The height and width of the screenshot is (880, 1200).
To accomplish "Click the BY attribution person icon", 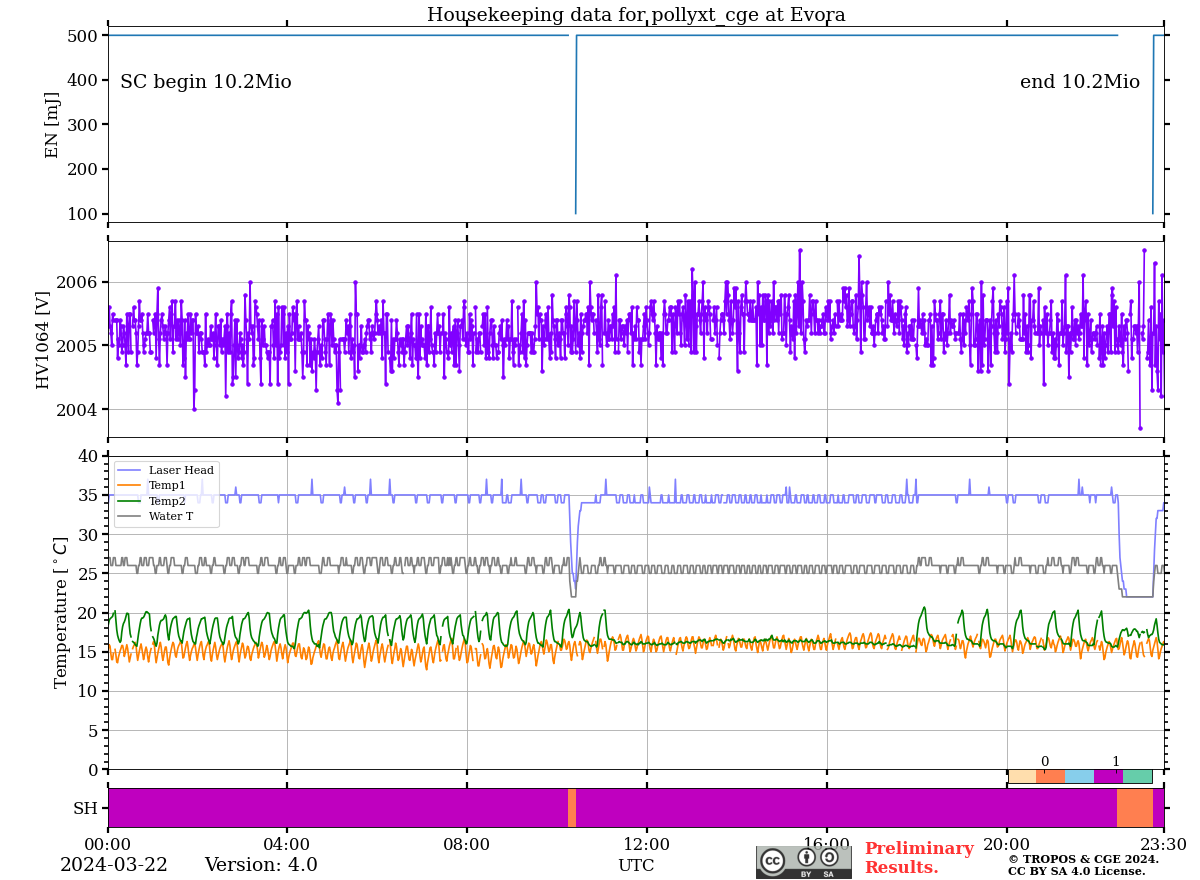I will point(806,857).
